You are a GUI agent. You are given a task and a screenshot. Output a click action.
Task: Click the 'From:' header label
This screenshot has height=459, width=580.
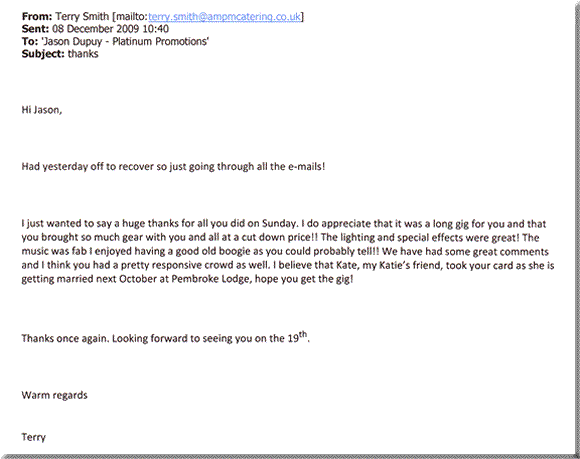pyautogui.click(x=37, y=16)
